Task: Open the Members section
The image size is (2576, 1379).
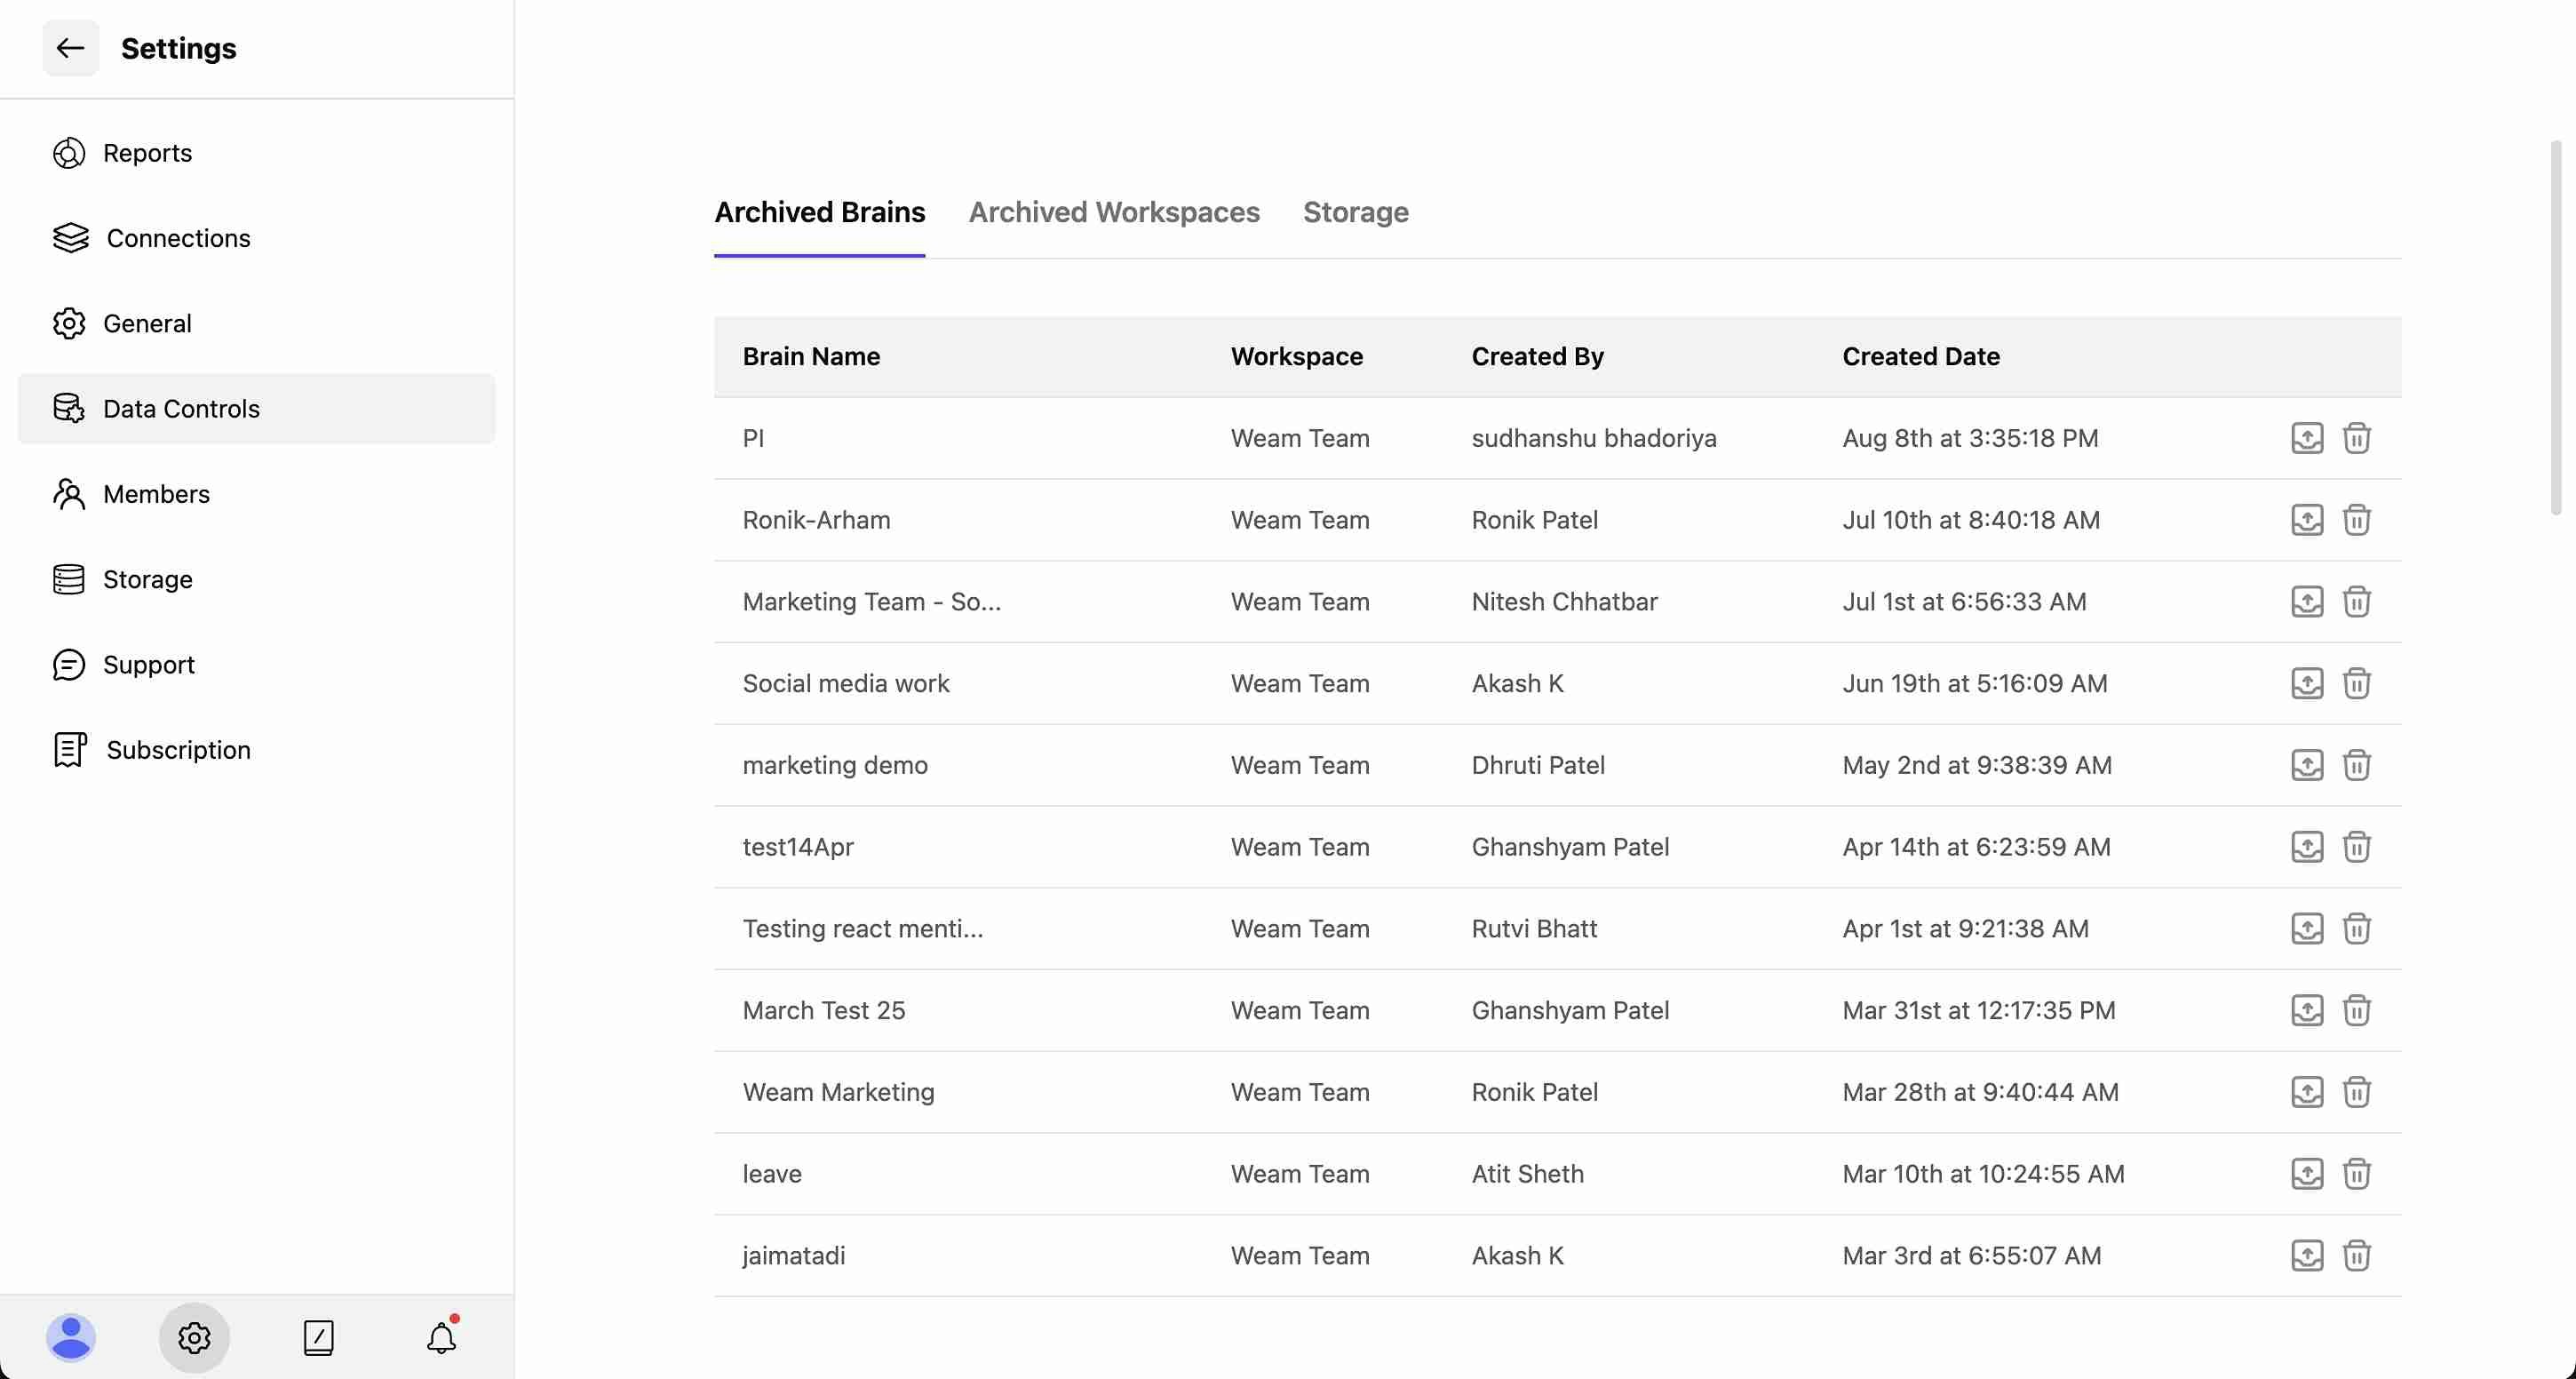Action: [256, 494]
